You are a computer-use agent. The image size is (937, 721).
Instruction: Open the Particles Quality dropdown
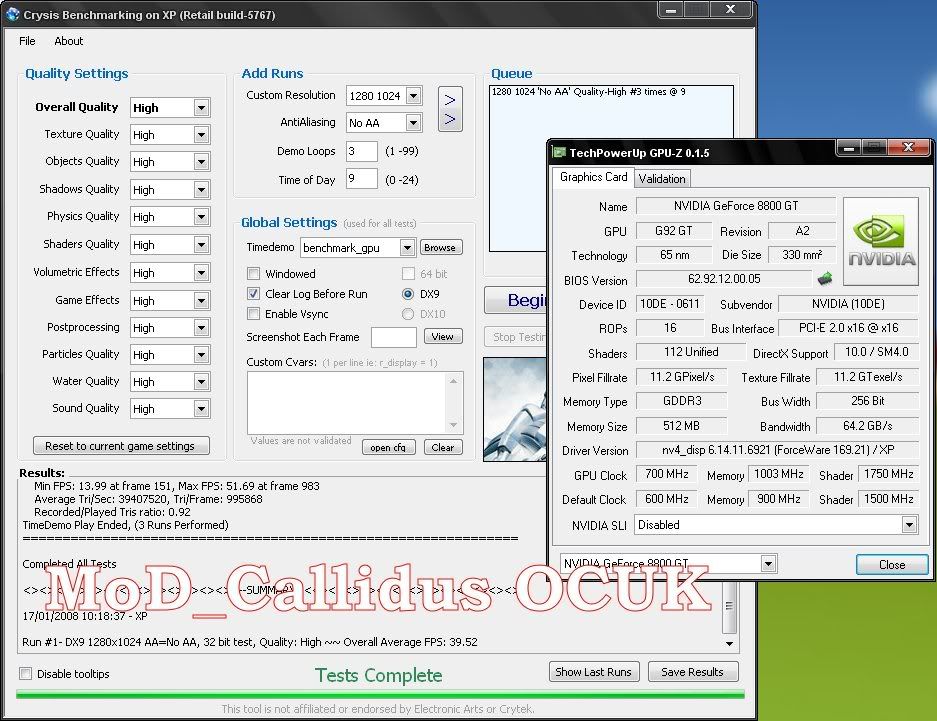(201, 355)
